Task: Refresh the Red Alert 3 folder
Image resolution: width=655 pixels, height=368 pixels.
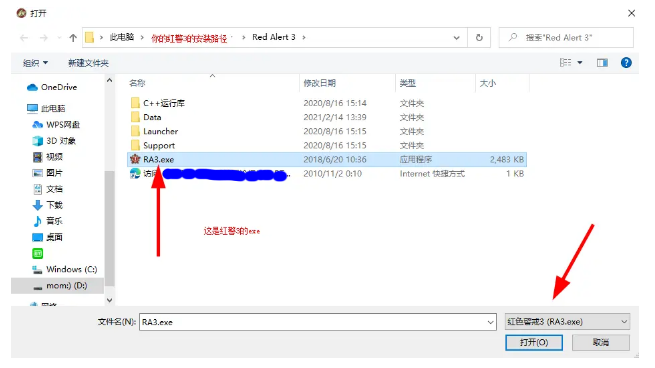Action: point(479,38)
